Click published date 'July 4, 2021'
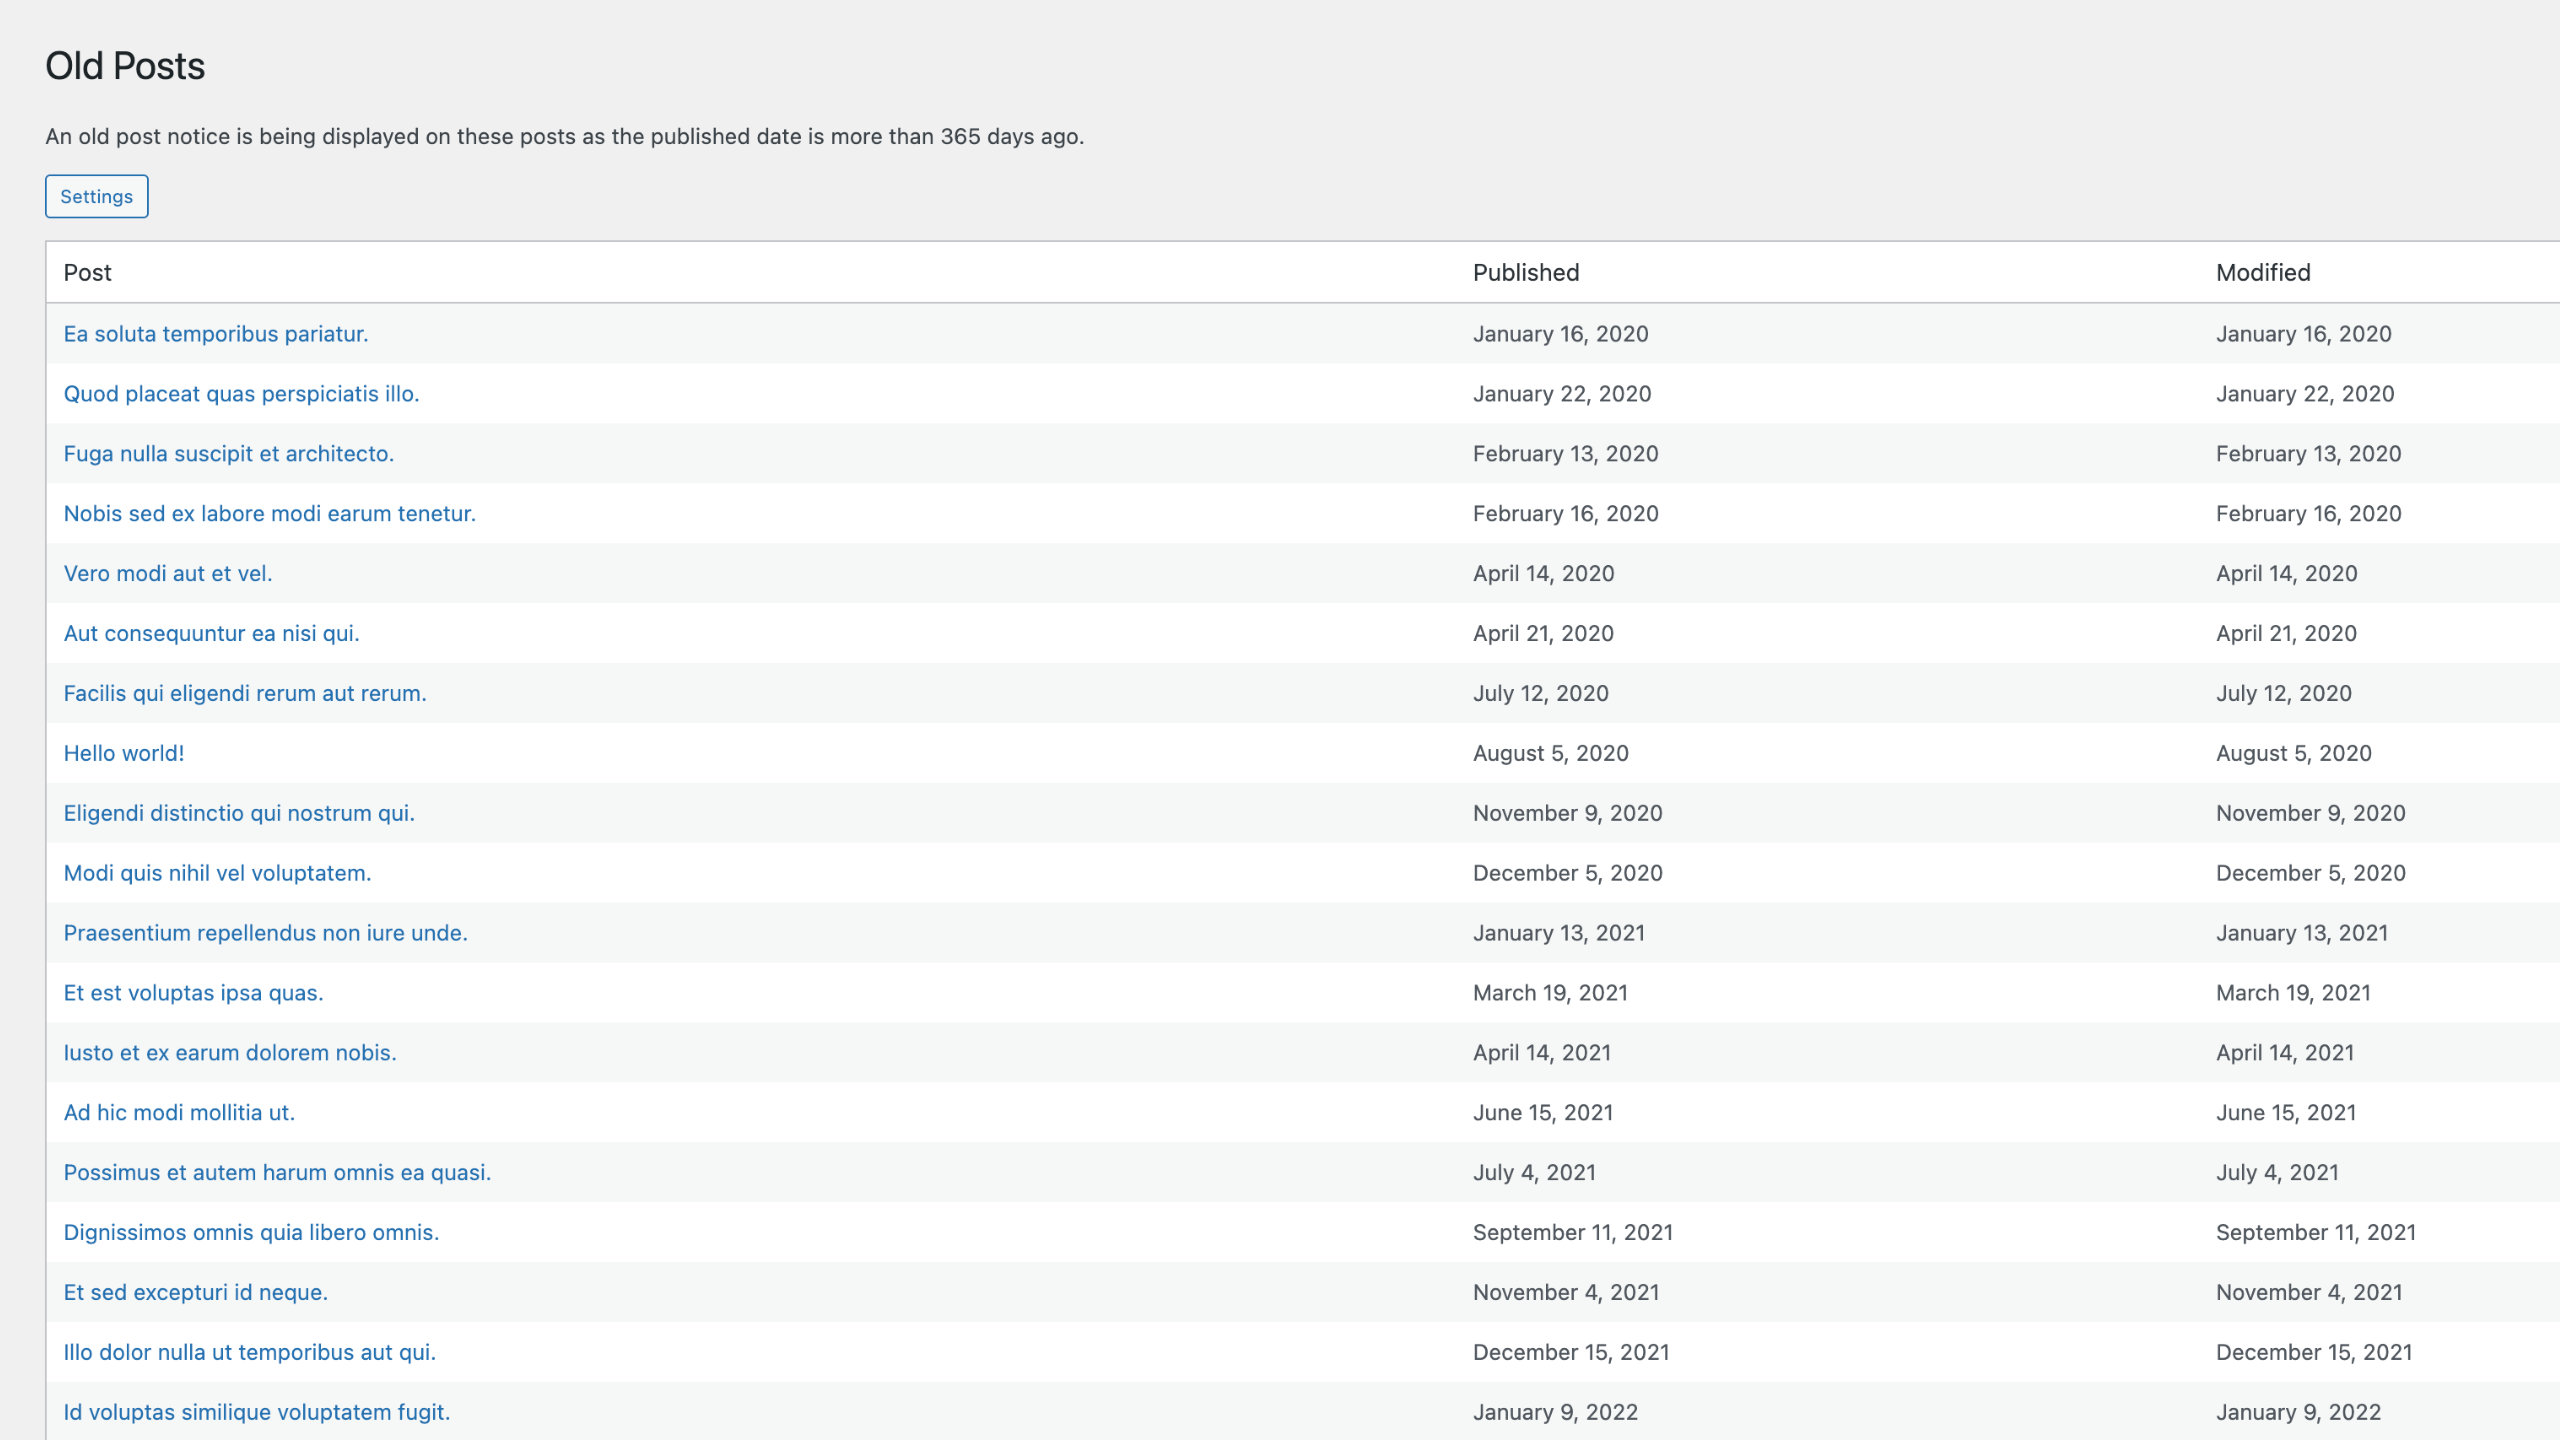This screenshot has height=1440, width=2560. point(1535,1174)
